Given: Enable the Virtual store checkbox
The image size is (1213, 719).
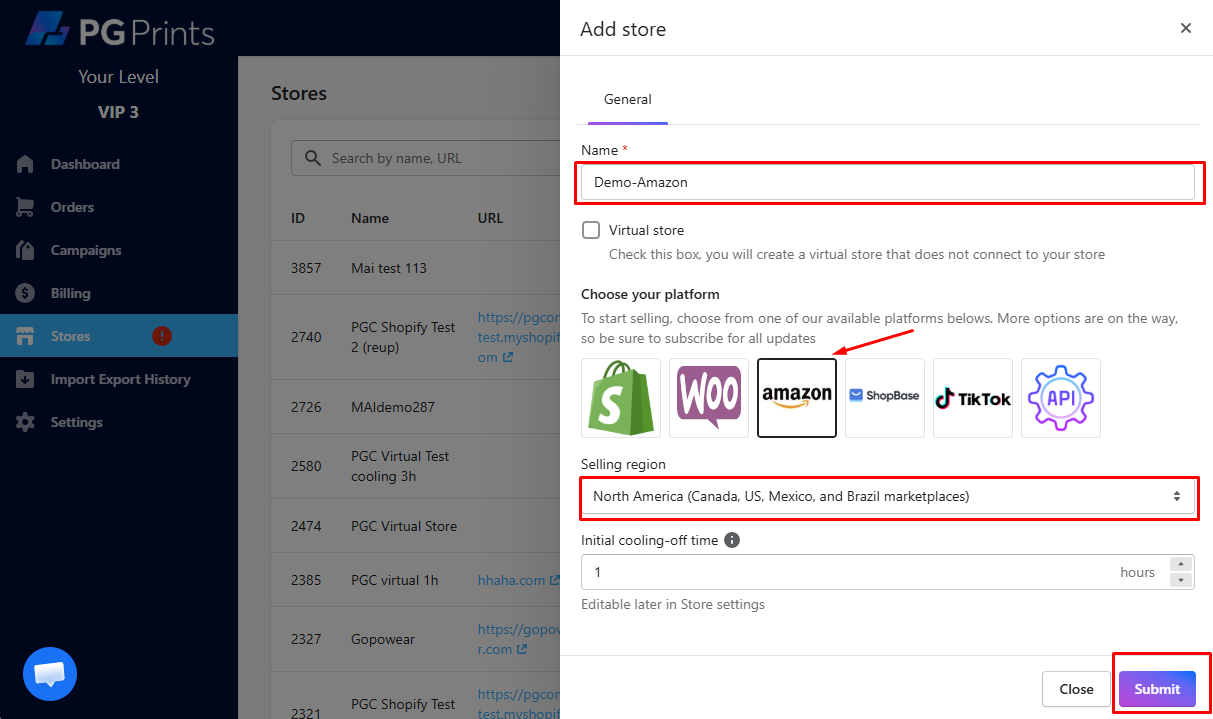Looking at the screenshot, I should point(591,230).
